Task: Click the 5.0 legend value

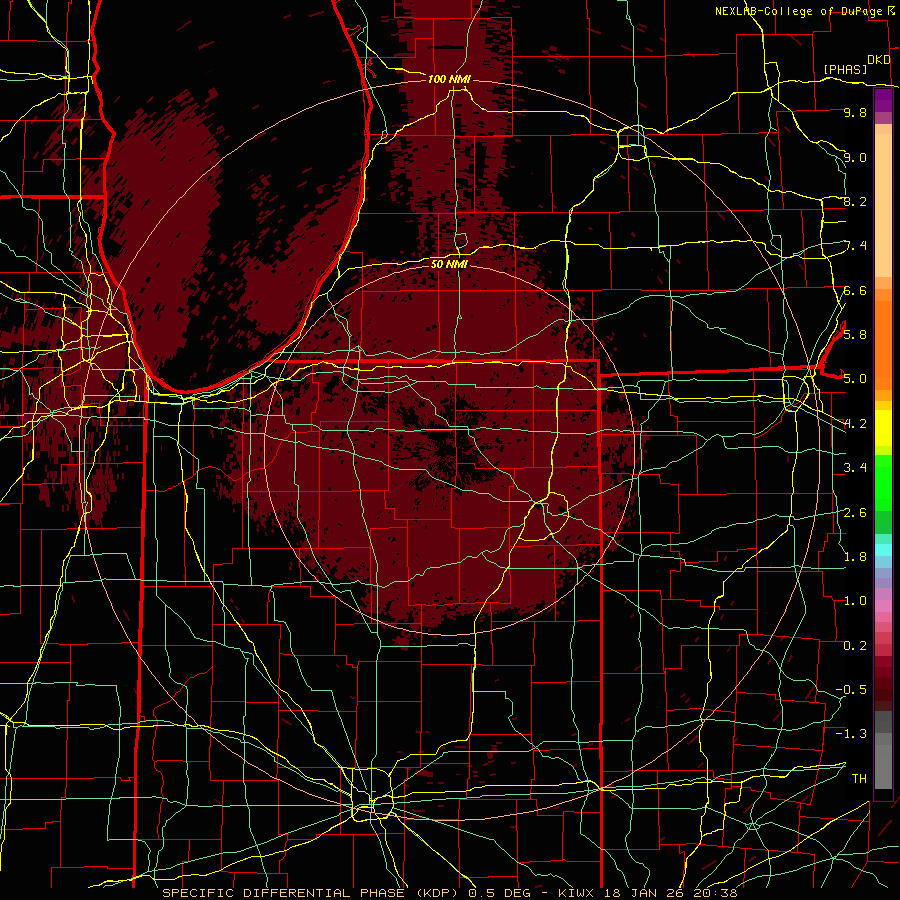Action: (855, 379)
